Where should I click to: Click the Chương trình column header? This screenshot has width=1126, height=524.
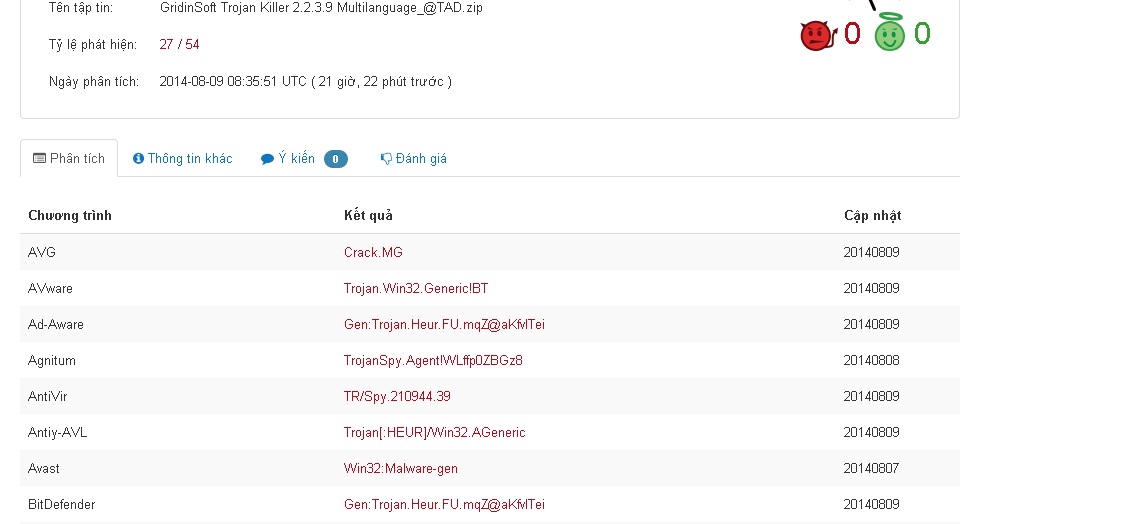(x=70, y=215)
